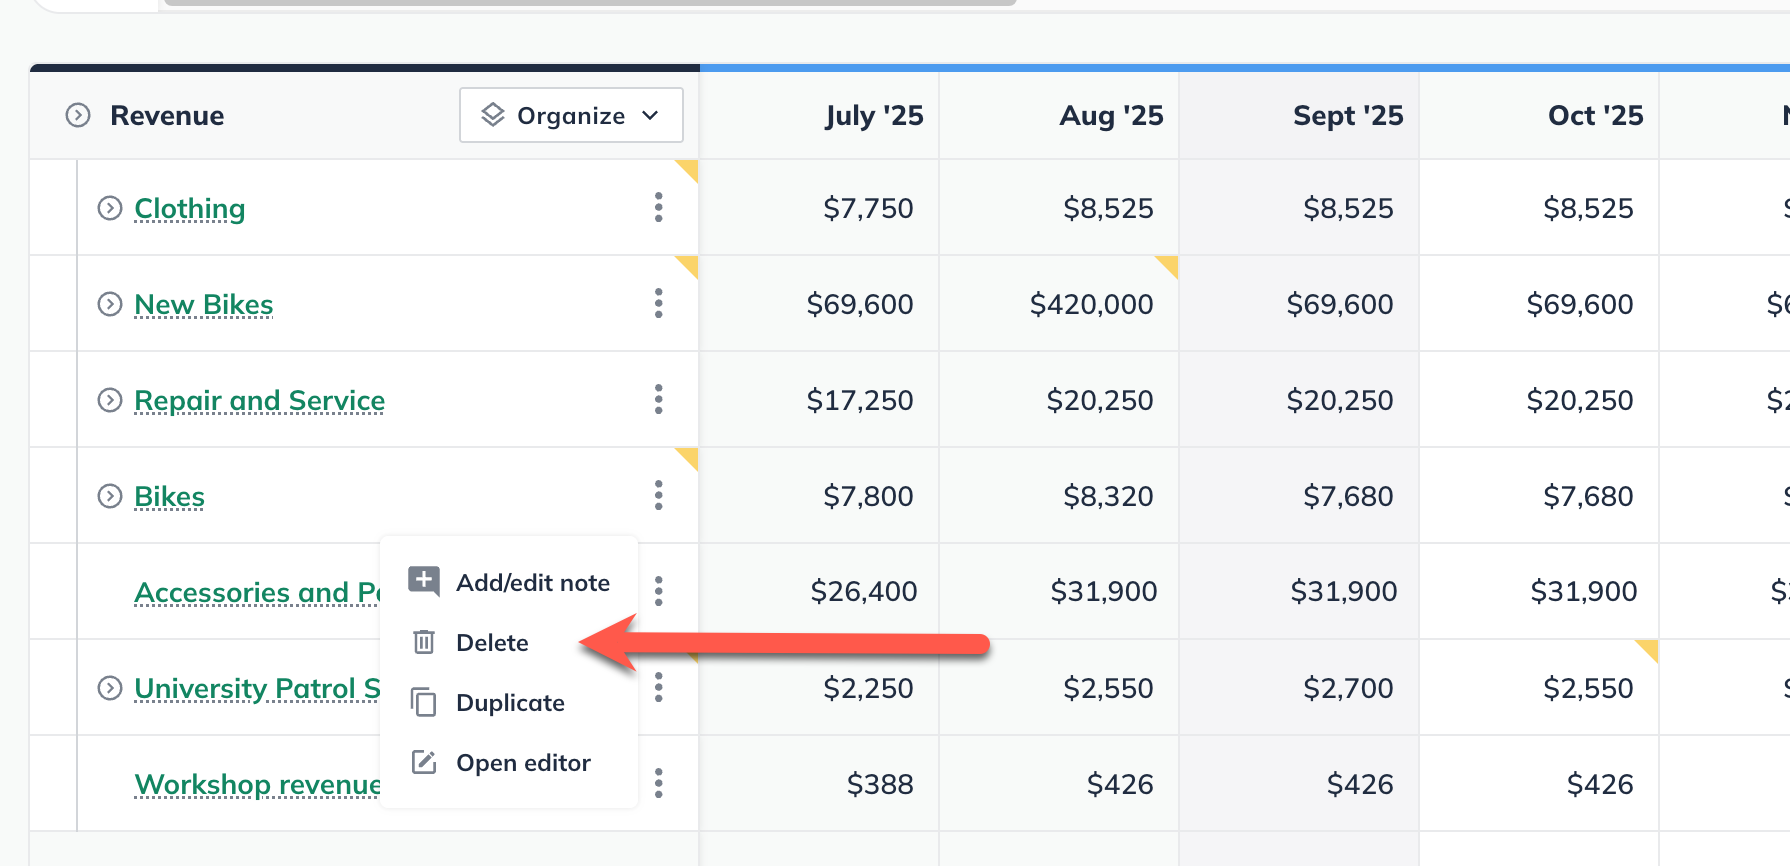Expand the New Bikes row

click(110, 304)
